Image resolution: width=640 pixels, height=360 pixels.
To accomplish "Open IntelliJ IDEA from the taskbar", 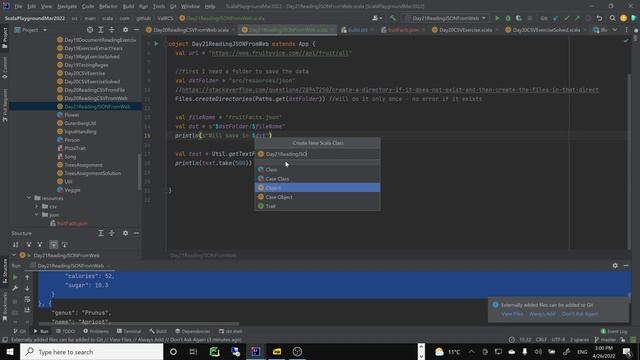I will point(256,351).
